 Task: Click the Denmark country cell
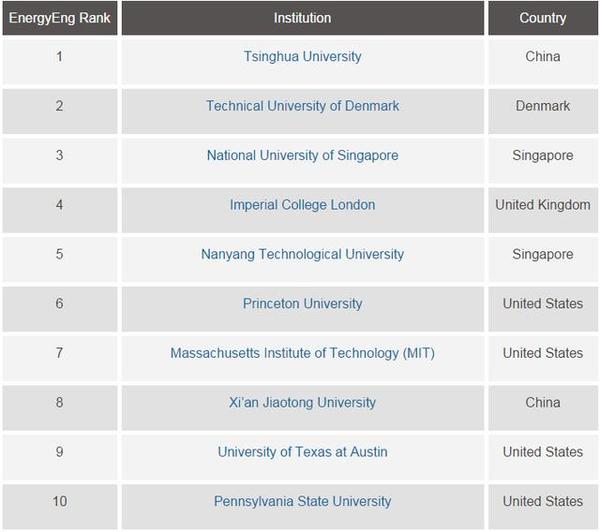coord(543,111)
